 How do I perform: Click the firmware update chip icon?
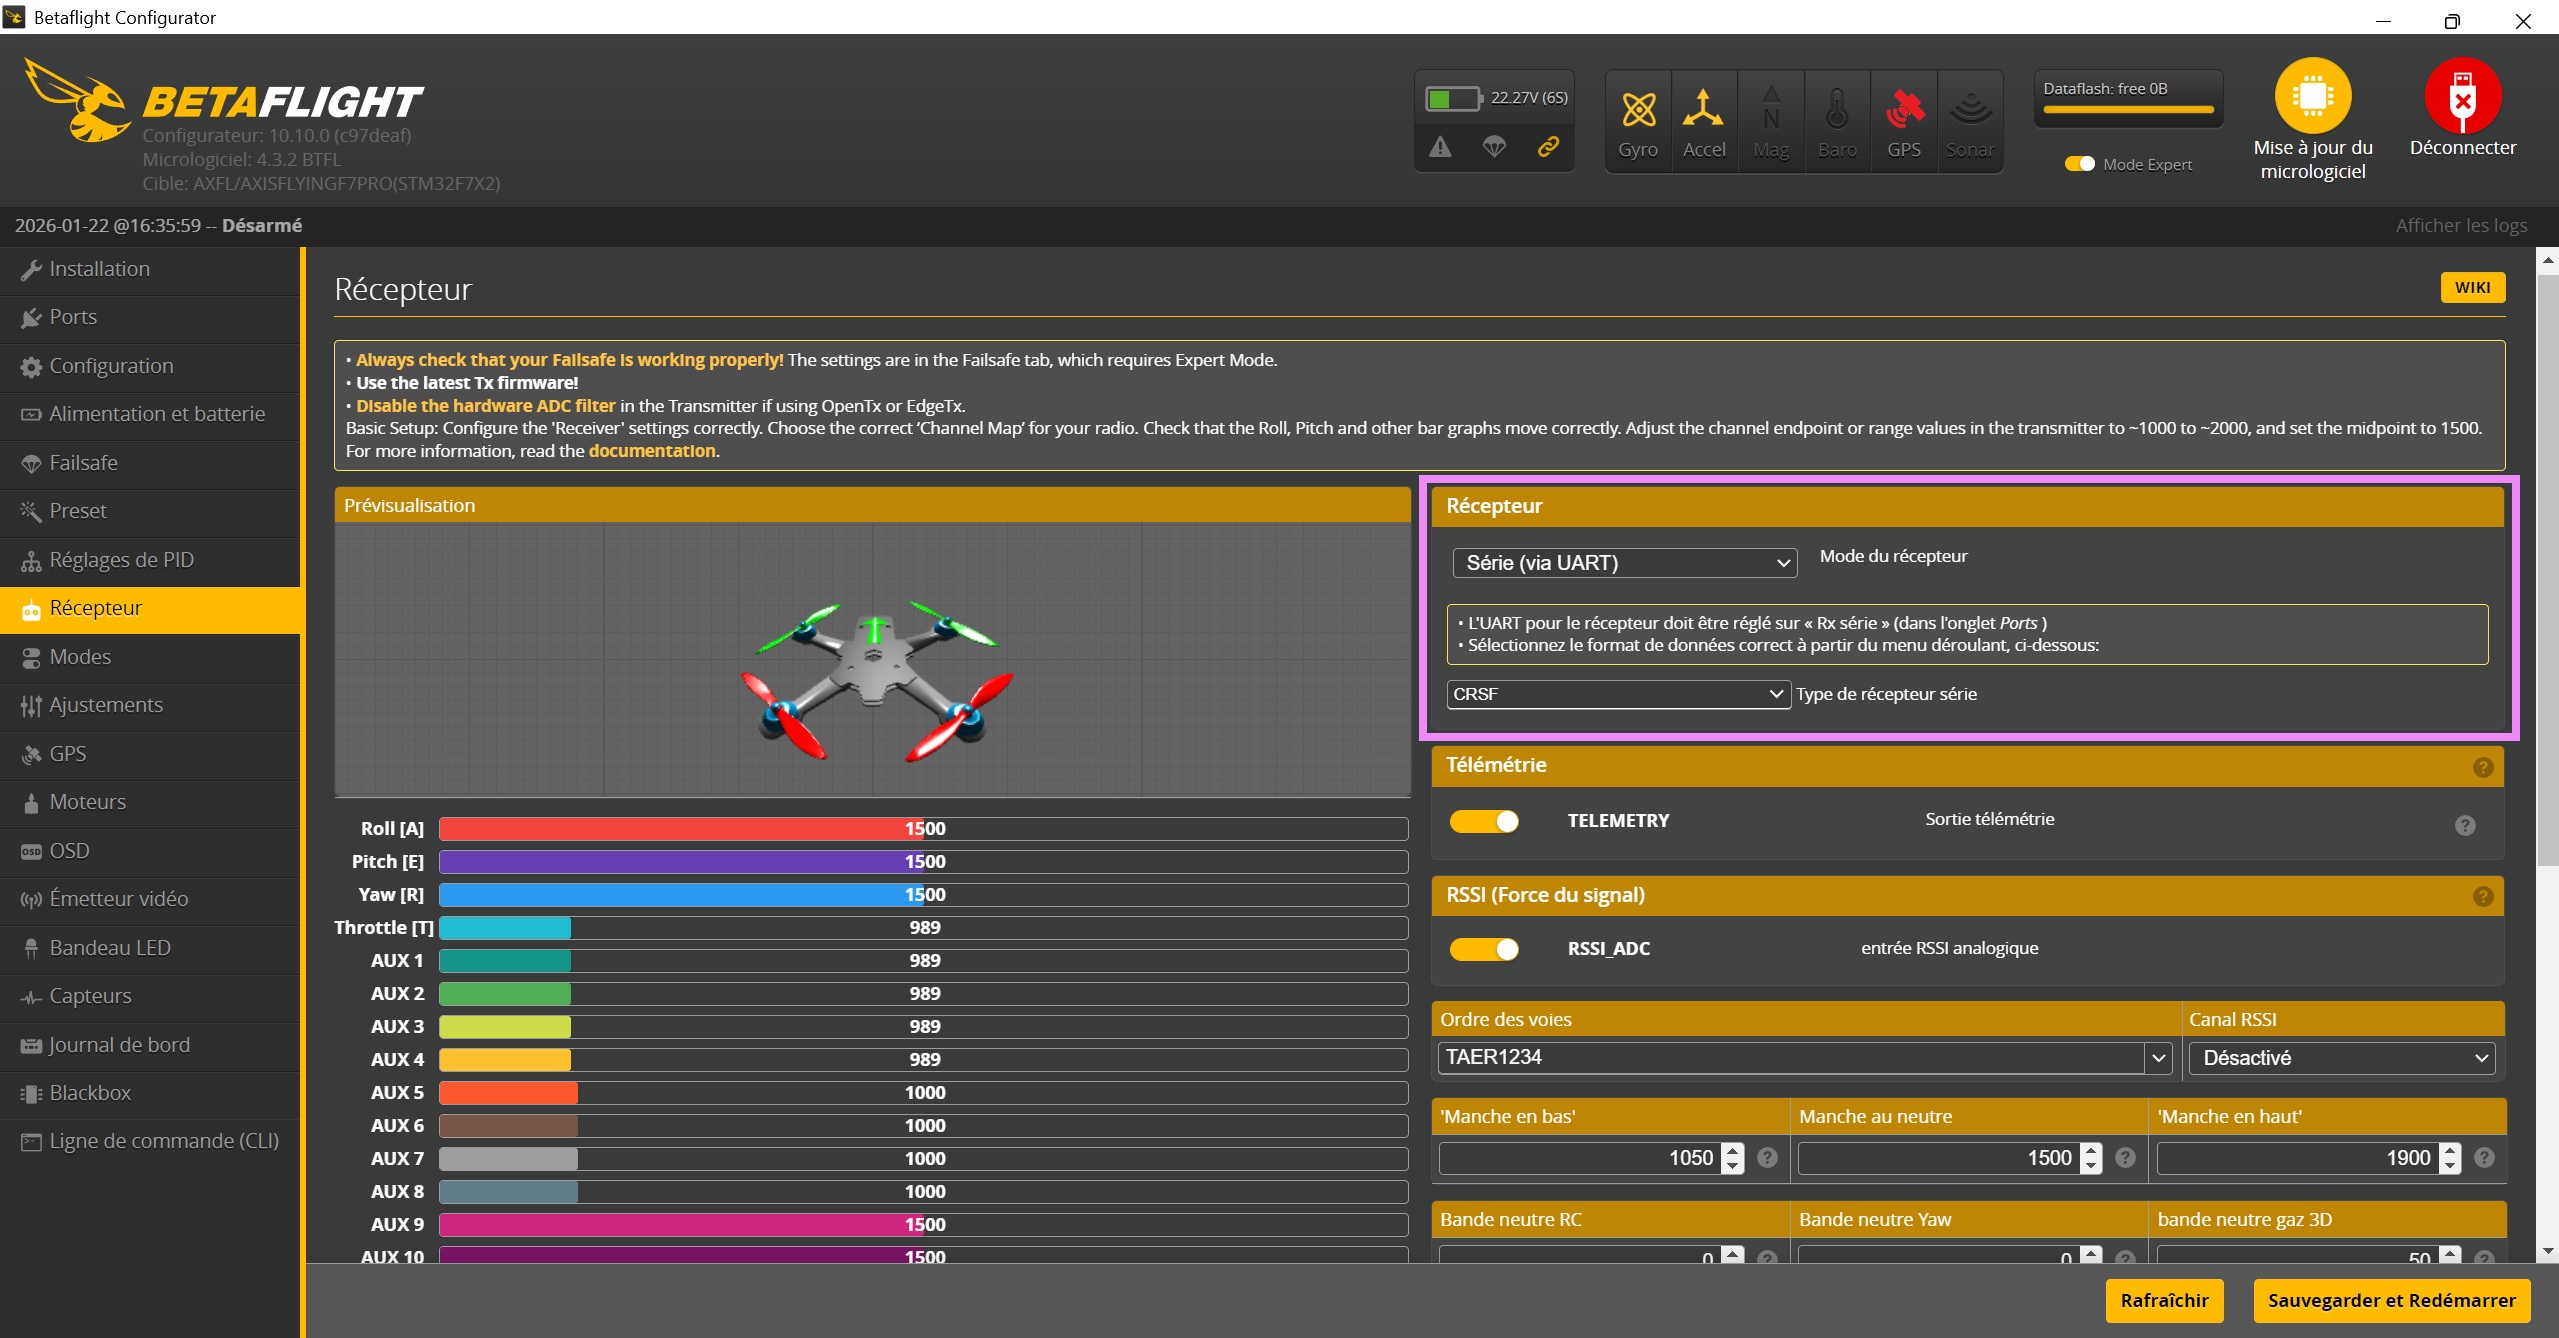[2312, 96]
